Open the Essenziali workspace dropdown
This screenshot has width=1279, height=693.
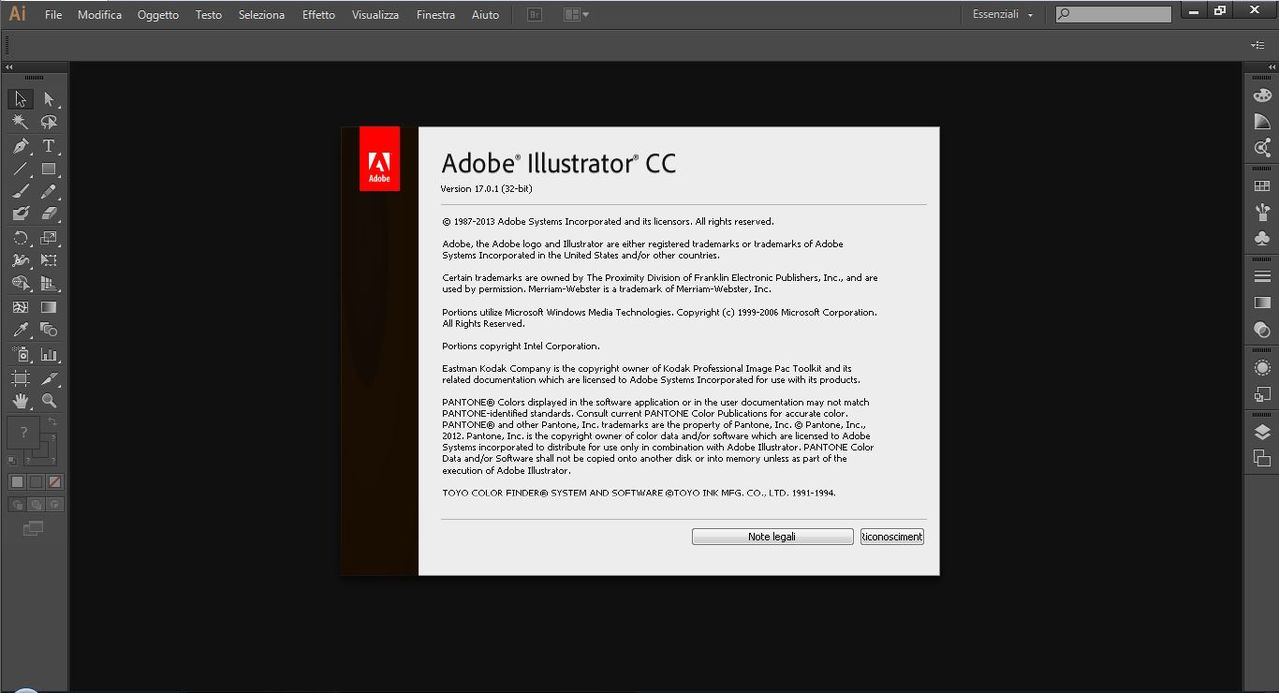(x=1003, y=15)
